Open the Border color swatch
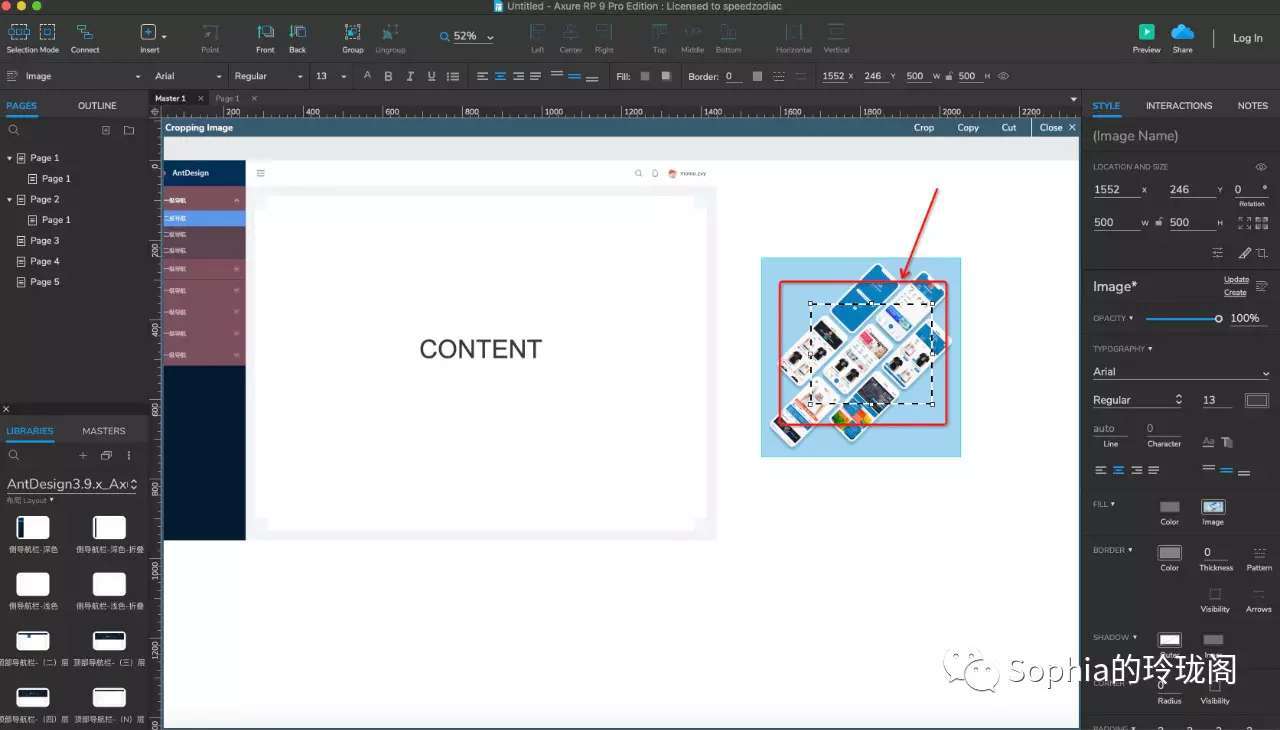 [1169, 553]
